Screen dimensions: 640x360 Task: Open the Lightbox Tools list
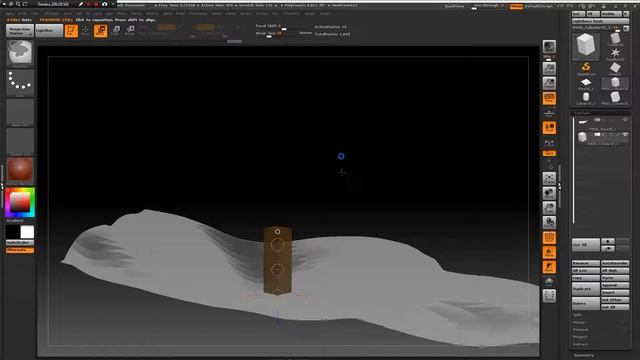(600, 21)
